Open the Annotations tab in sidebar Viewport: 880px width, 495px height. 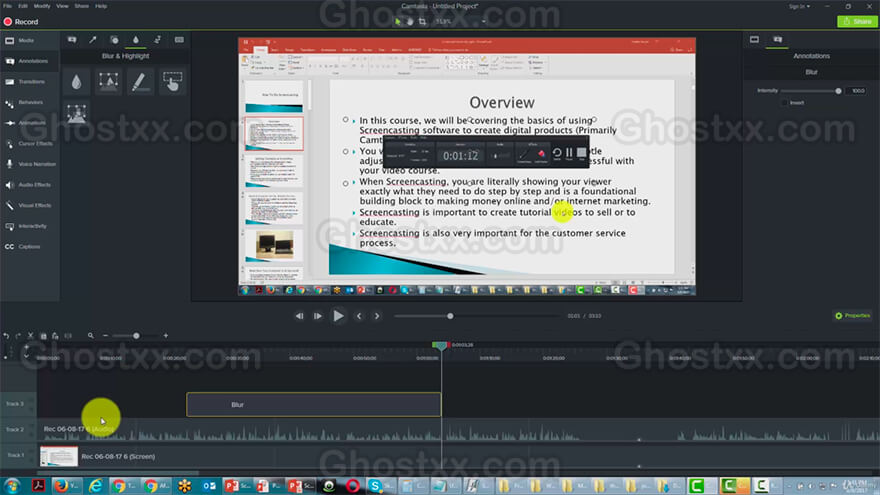[x=30, y=61]
